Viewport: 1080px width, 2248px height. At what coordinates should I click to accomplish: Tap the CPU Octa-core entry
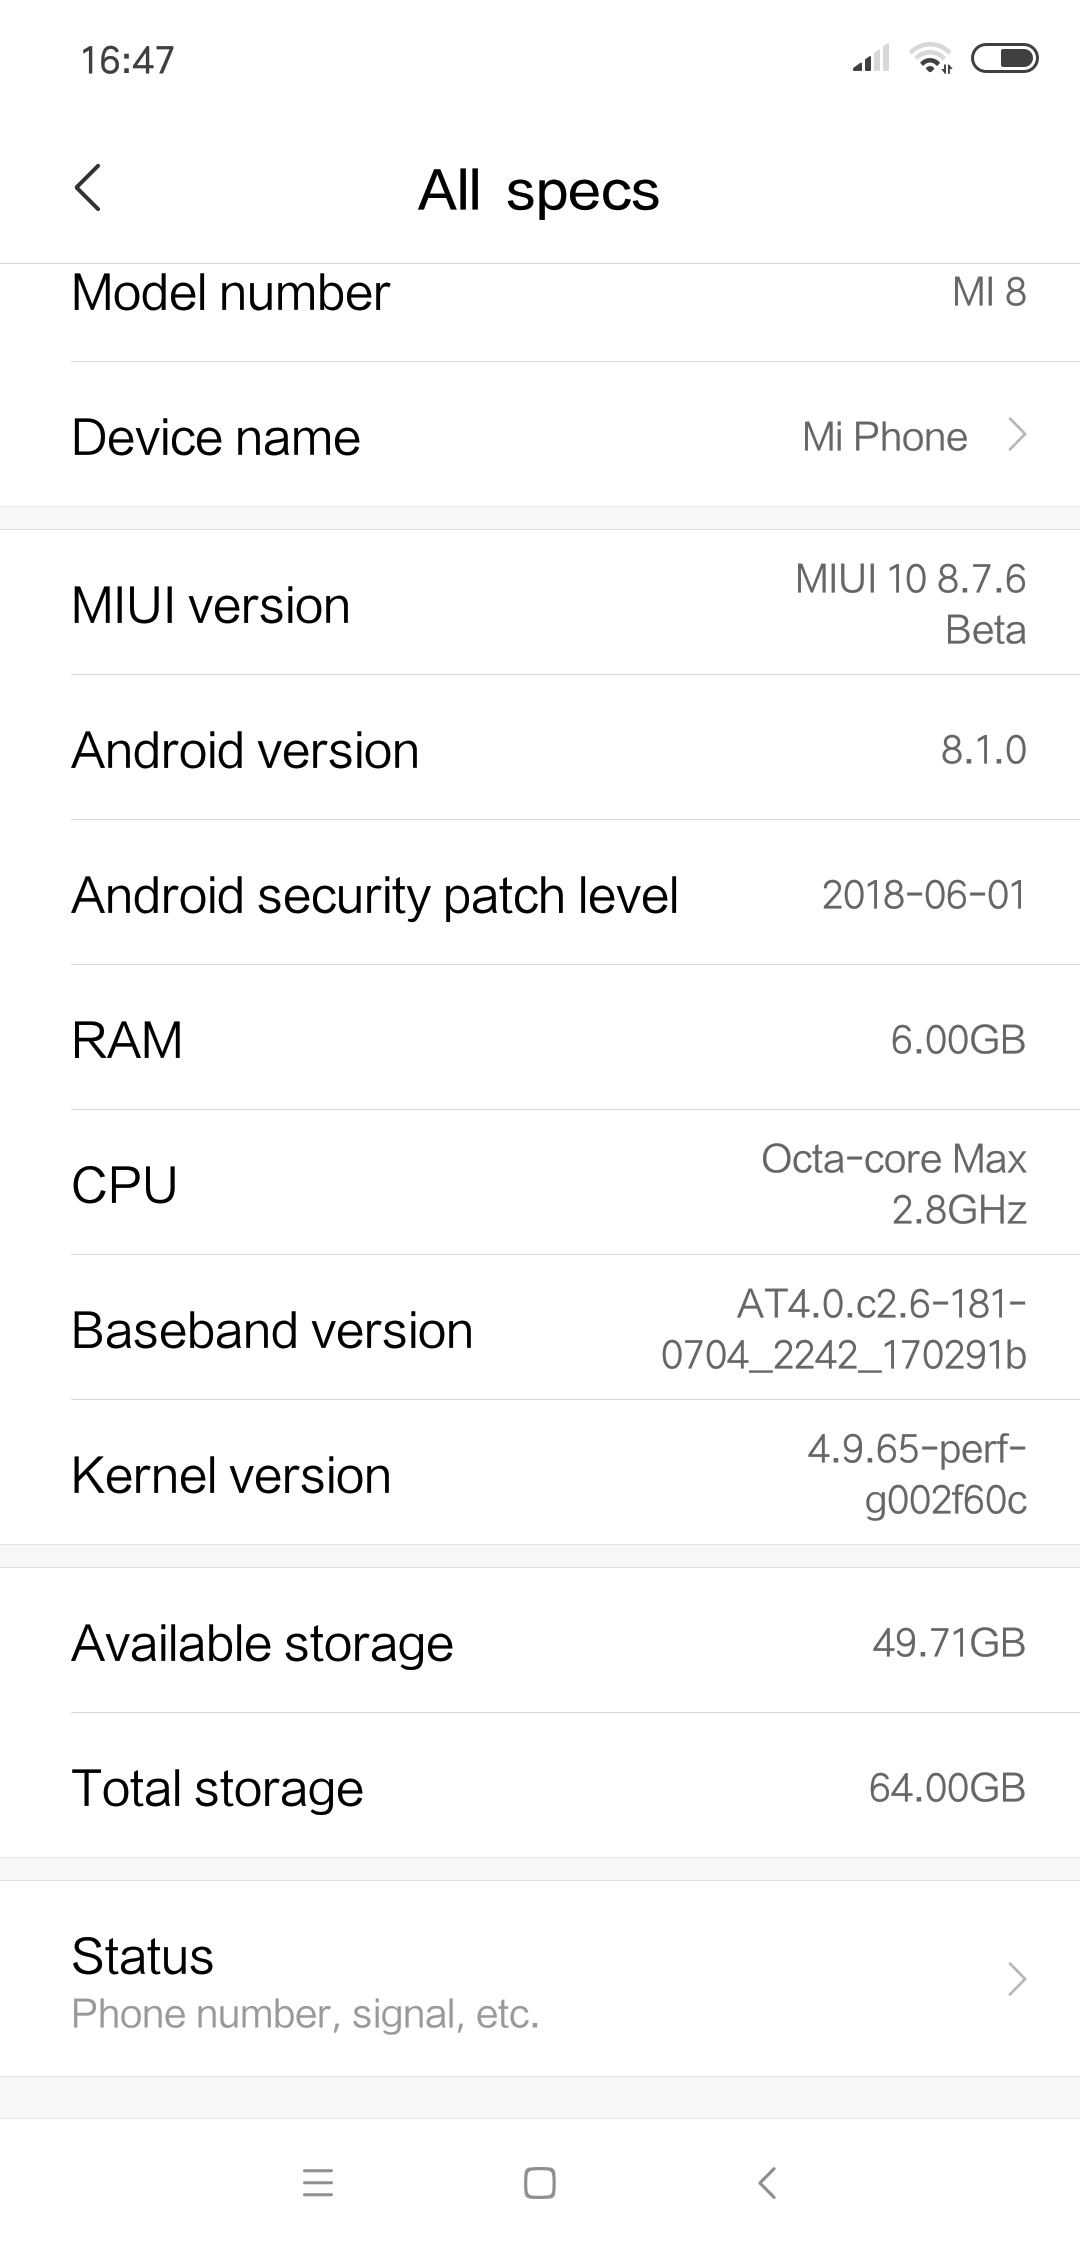pyautogui.click(x=540, y=1185)
